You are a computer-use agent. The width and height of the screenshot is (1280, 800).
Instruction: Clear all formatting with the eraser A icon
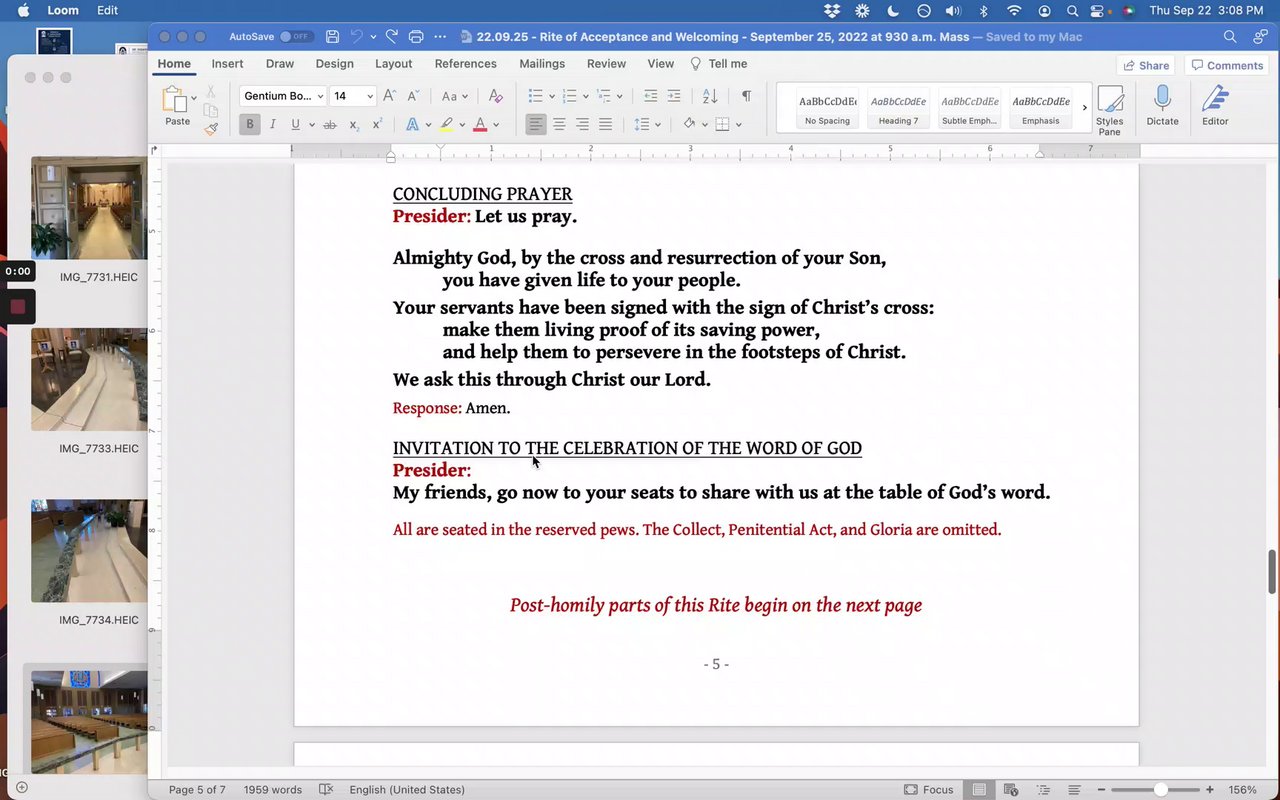point(495,96)
